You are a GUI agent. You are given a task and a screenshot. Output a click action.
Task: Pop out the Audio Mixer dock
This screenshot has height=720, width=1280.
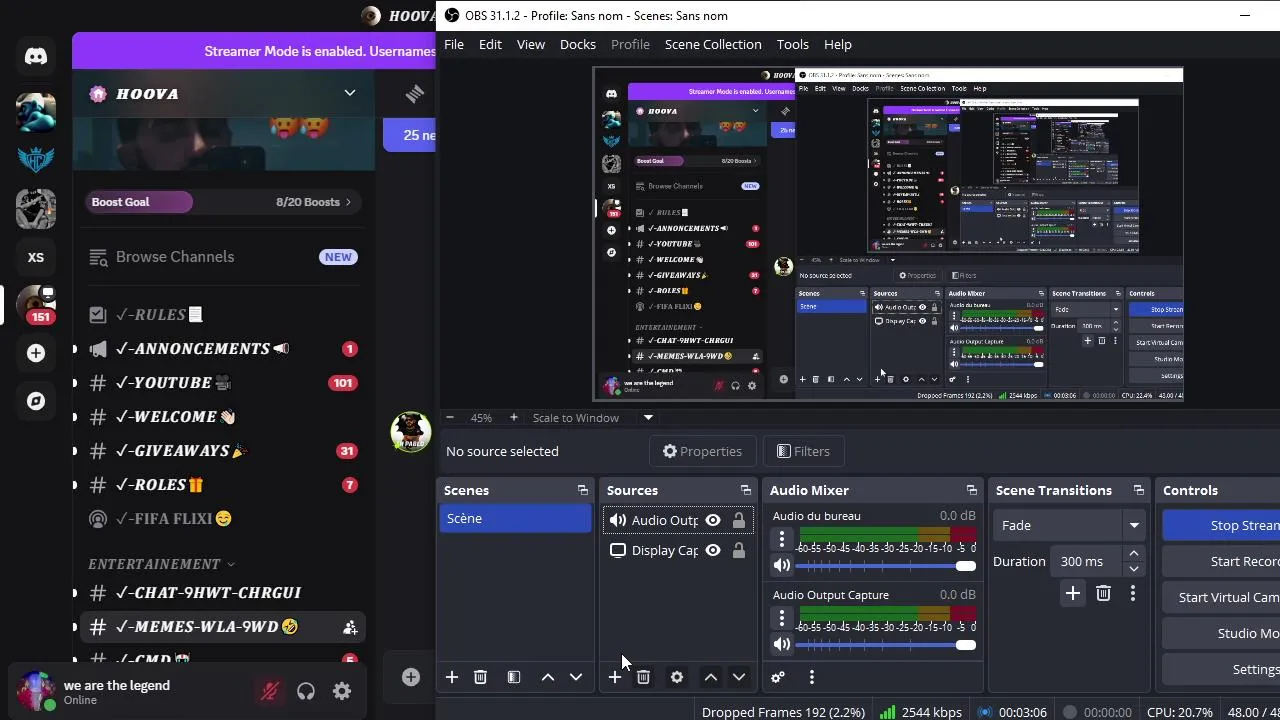click(971, 490)
